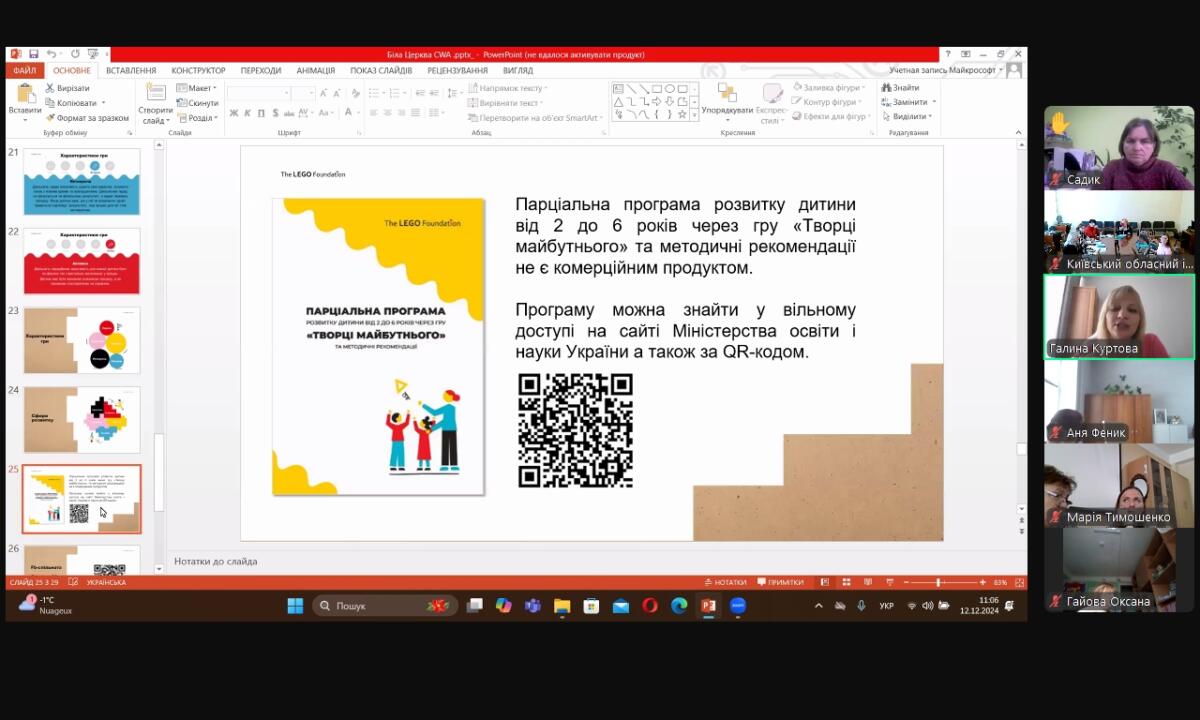Open the font name combo box
This screenshot has width=1200, height=720.
258,93
